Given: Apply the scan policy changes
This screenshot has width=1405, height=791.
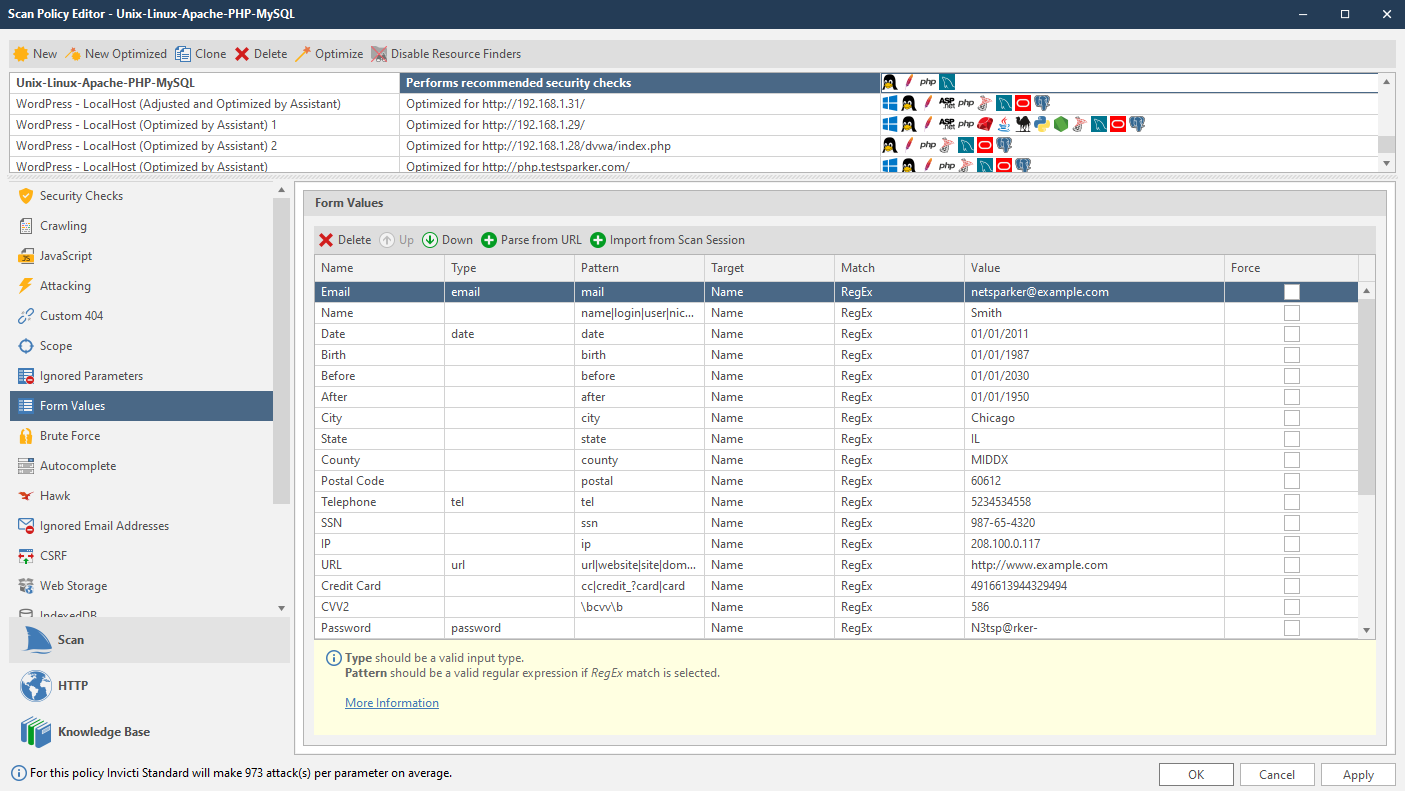Looking at the screenshot, I should [1357, 774].
